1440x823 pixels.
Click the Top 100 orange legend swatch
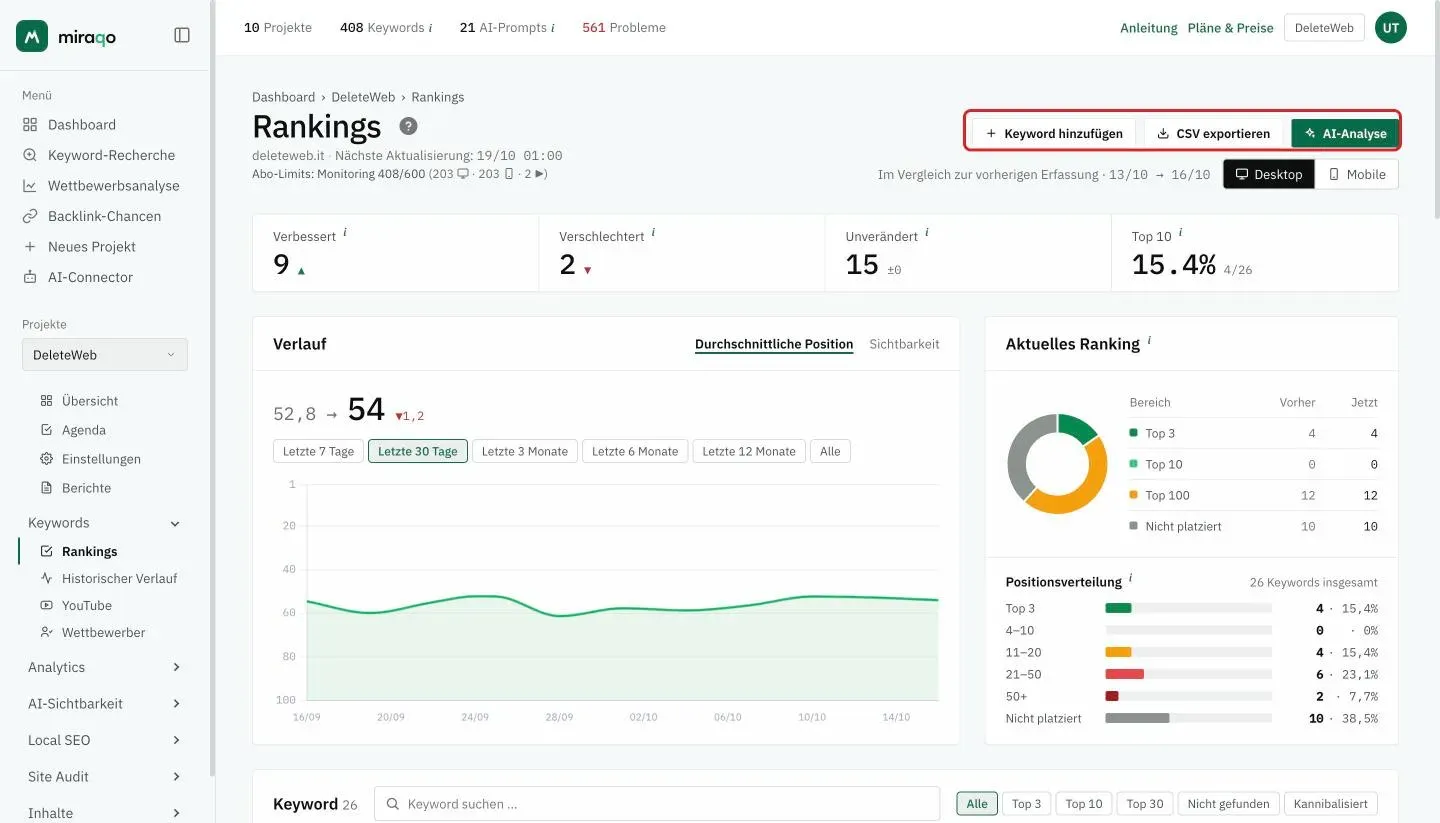click(x=1133, y=495)
